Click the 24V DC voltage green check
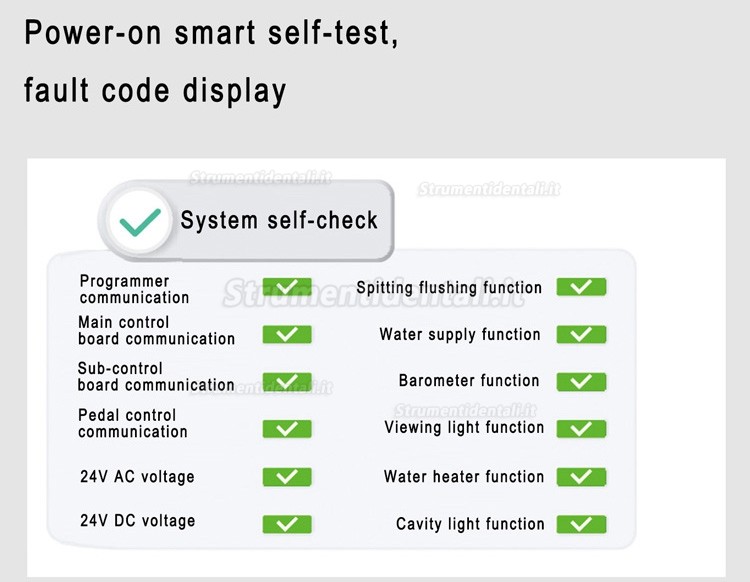Screen dimensions: 750x582 point(287,524)
